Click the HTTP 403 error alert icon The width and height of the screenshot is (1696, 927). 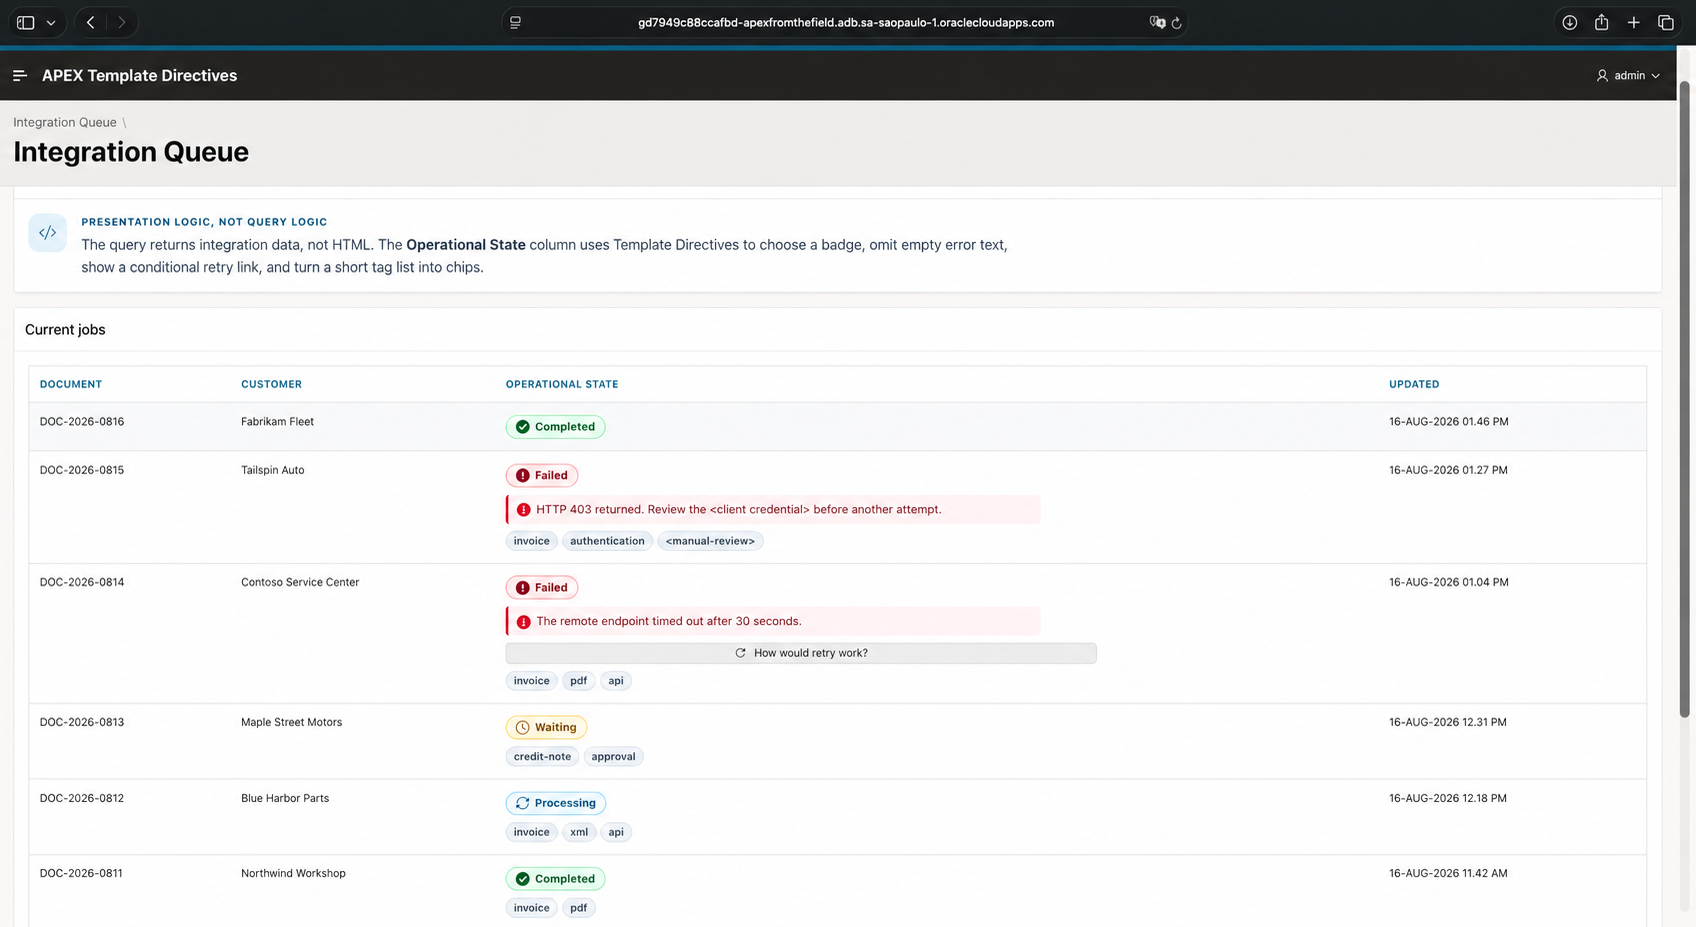(523, 509)
